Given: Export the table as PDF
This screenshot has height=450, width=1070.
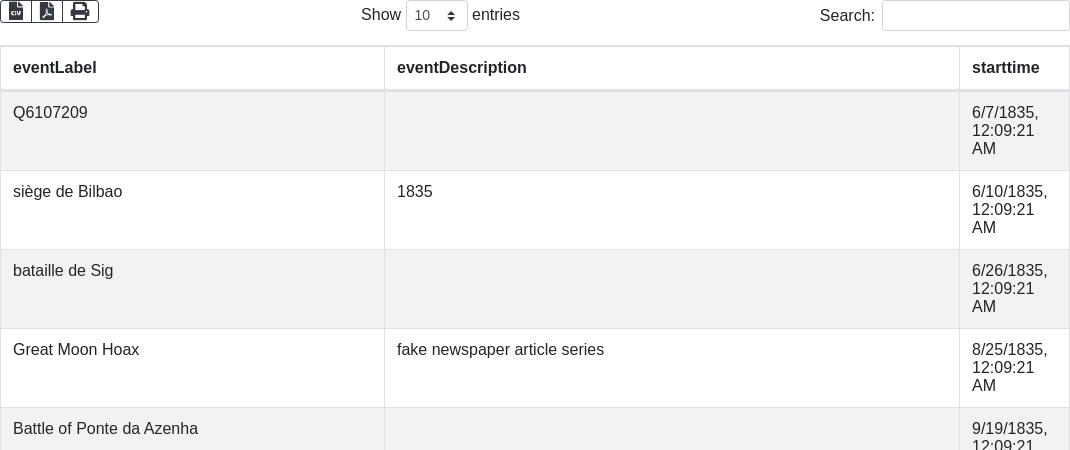Looking at the screenshot, I should pyautogui.click(x=47, y=11).
